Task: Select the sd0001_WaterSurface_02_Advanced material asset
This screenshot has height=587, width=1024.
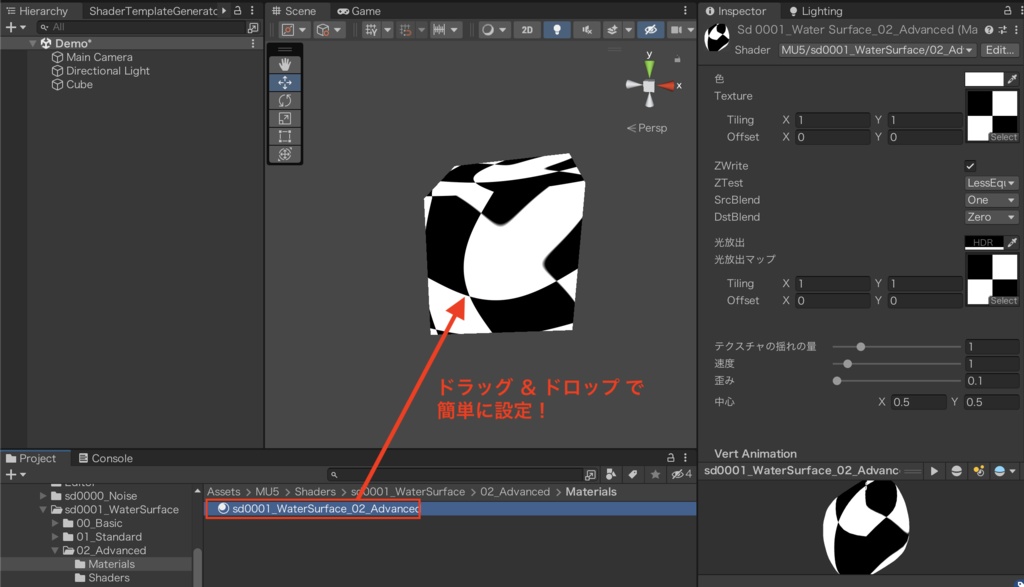Action: [312, 508]
